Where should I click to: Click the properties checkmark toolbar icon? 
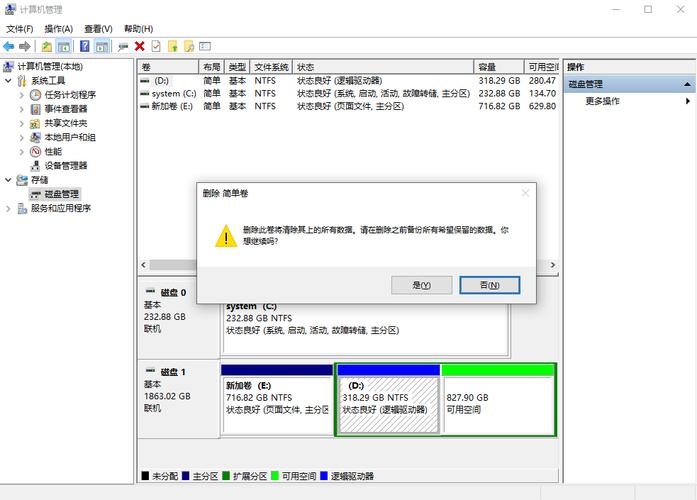coord(156,46)
